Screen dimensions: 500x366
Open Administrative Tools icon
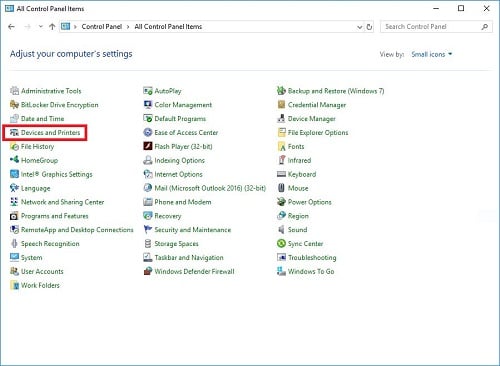click(x=14, y=91)
